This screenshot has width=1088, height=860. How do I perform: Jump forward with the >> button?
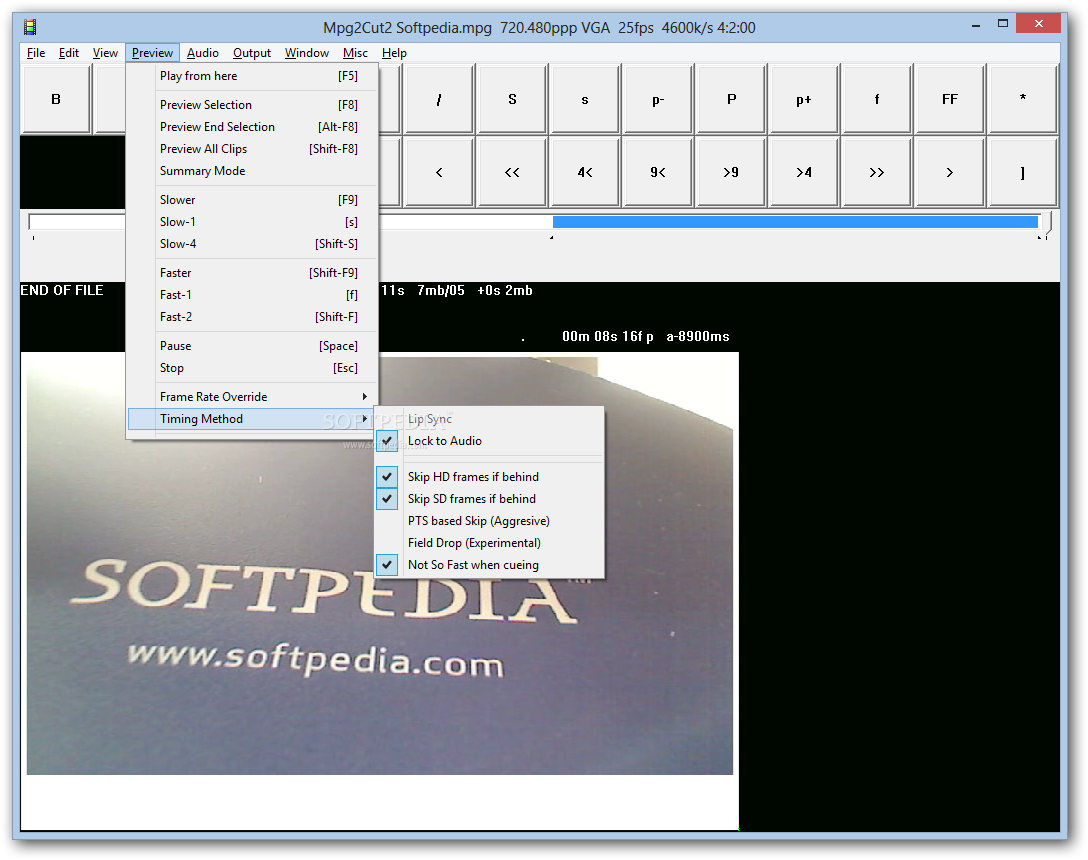tap(877, 172)
